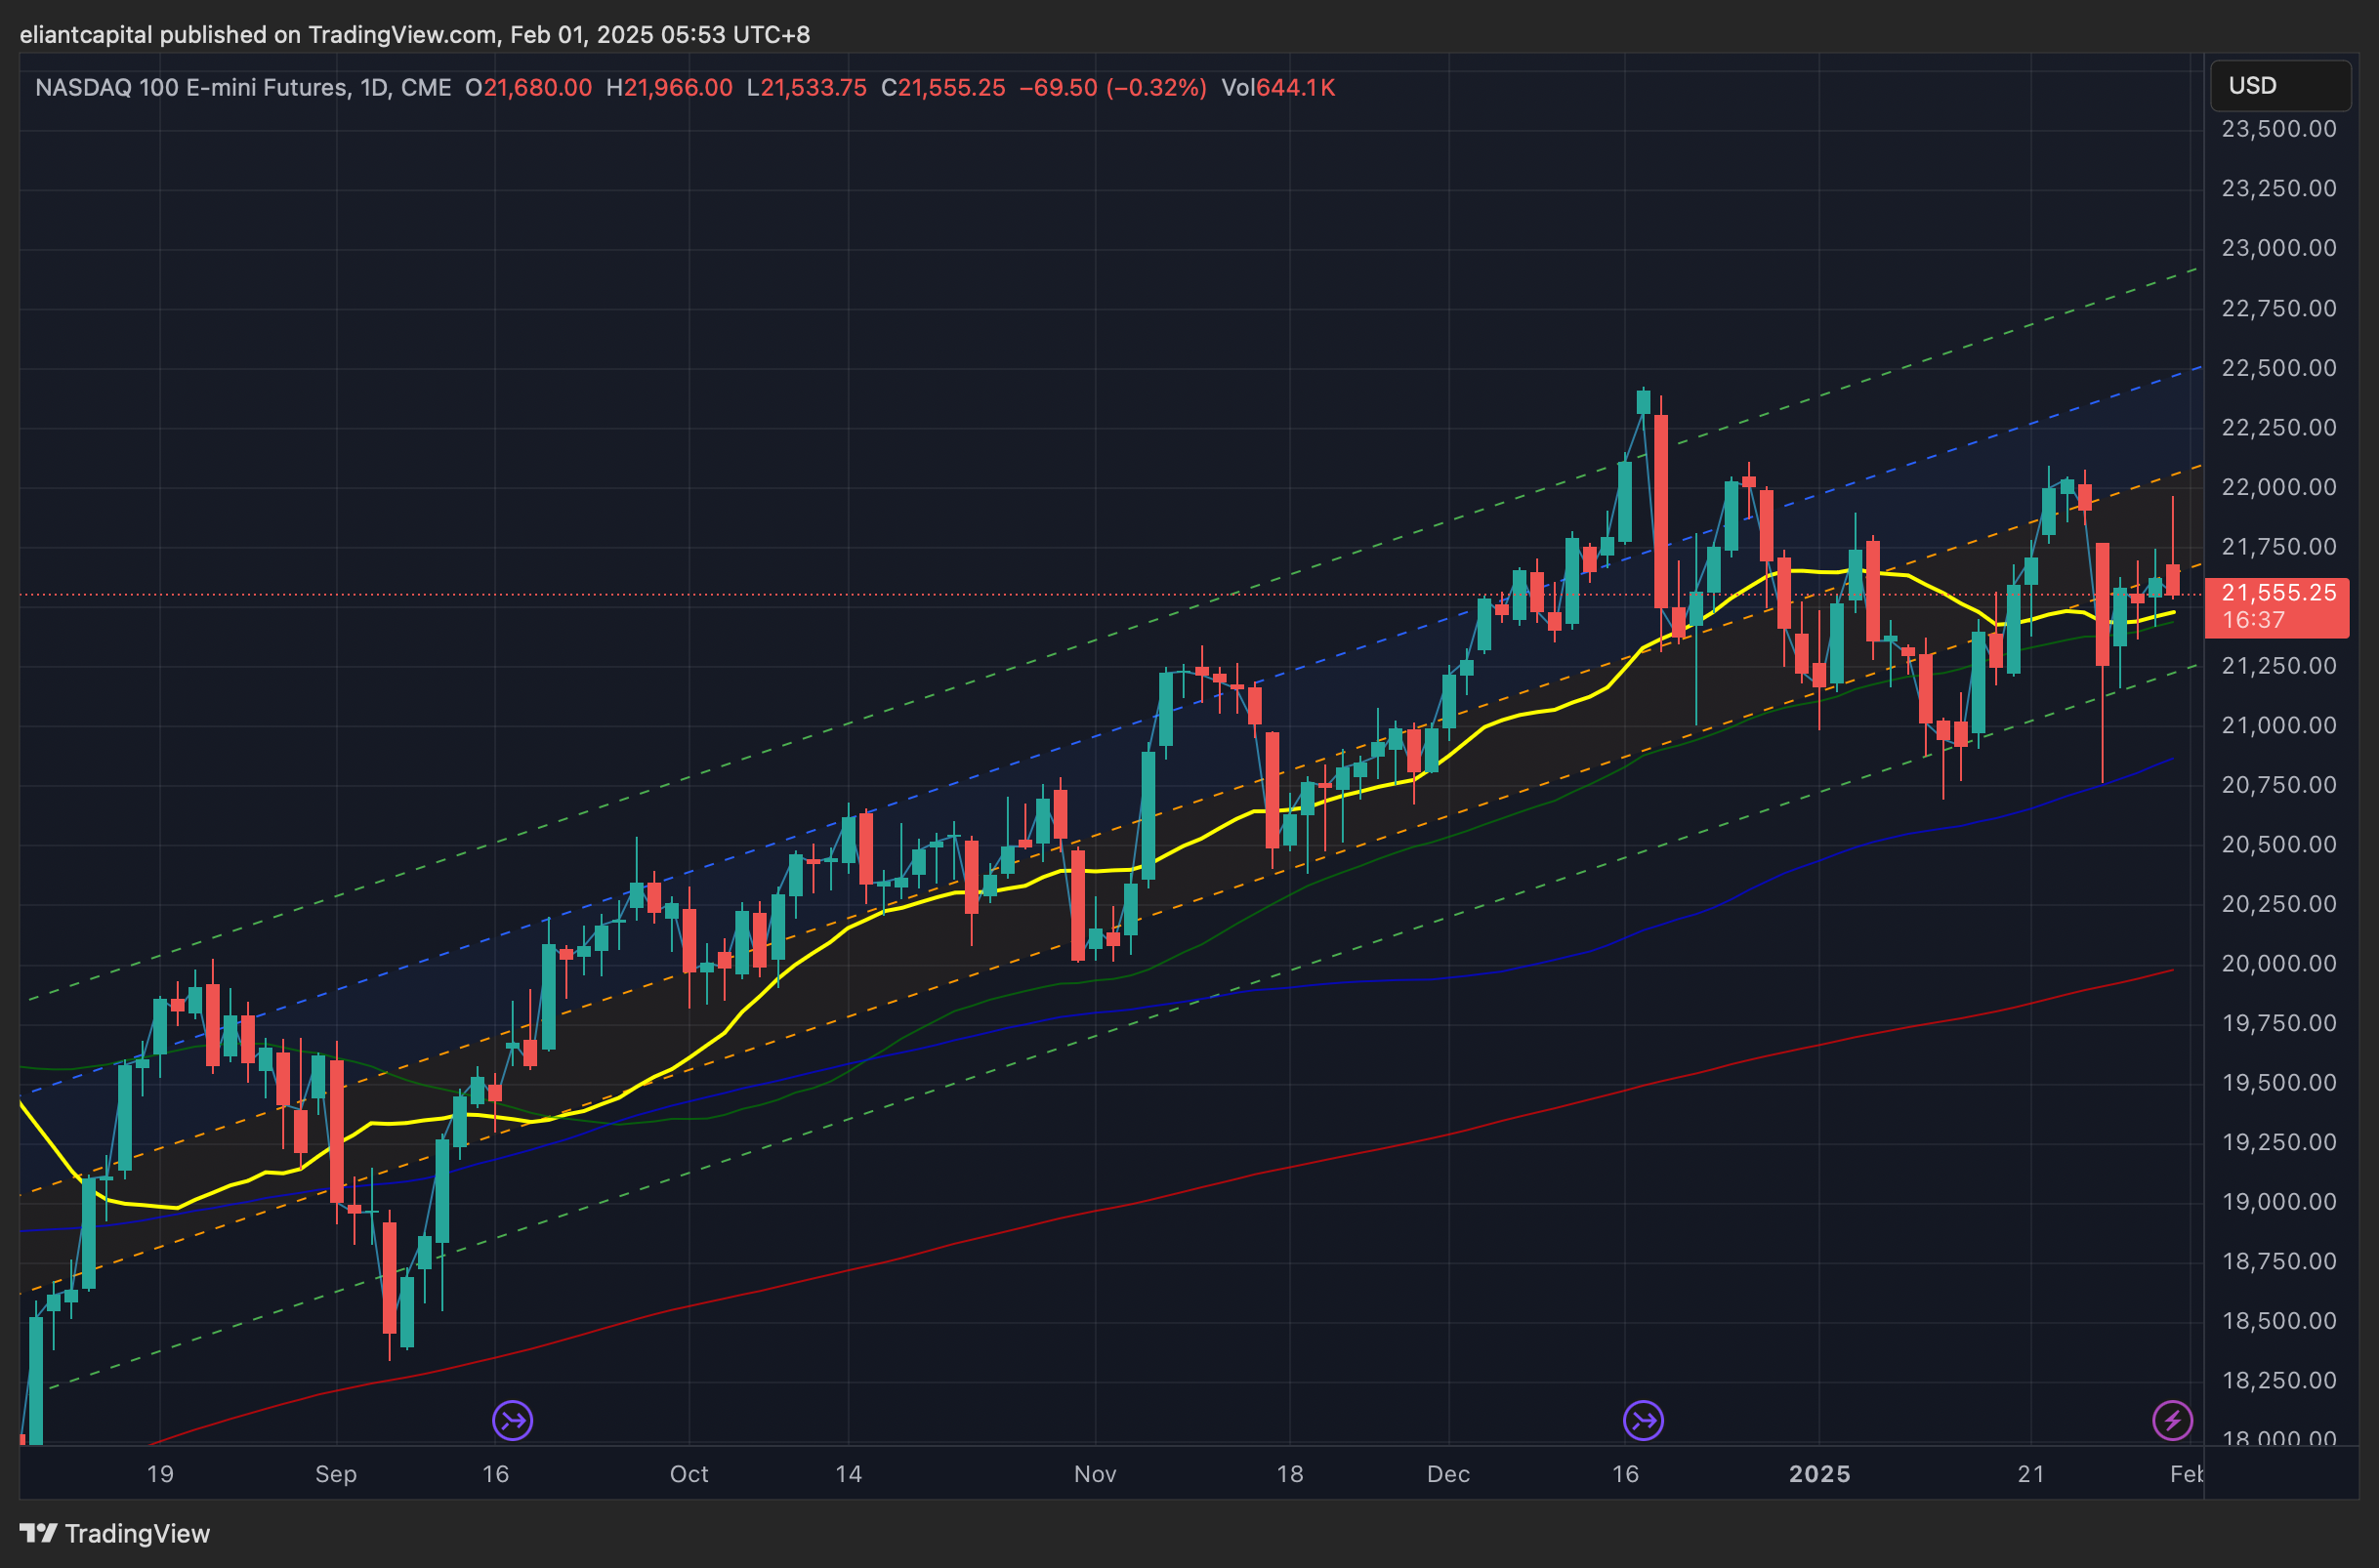Click the contract rollover icon near Dec 16
Viewport: 2379px width, 1568px height.
tap(1643, 1420)
